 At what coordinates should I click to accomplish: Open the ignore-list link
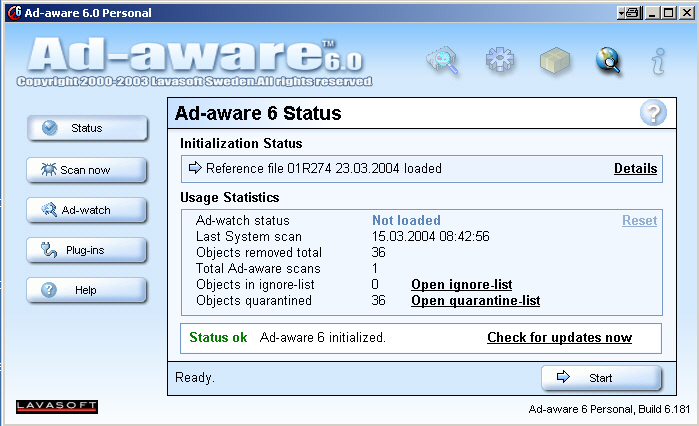(x=461, y=284)
